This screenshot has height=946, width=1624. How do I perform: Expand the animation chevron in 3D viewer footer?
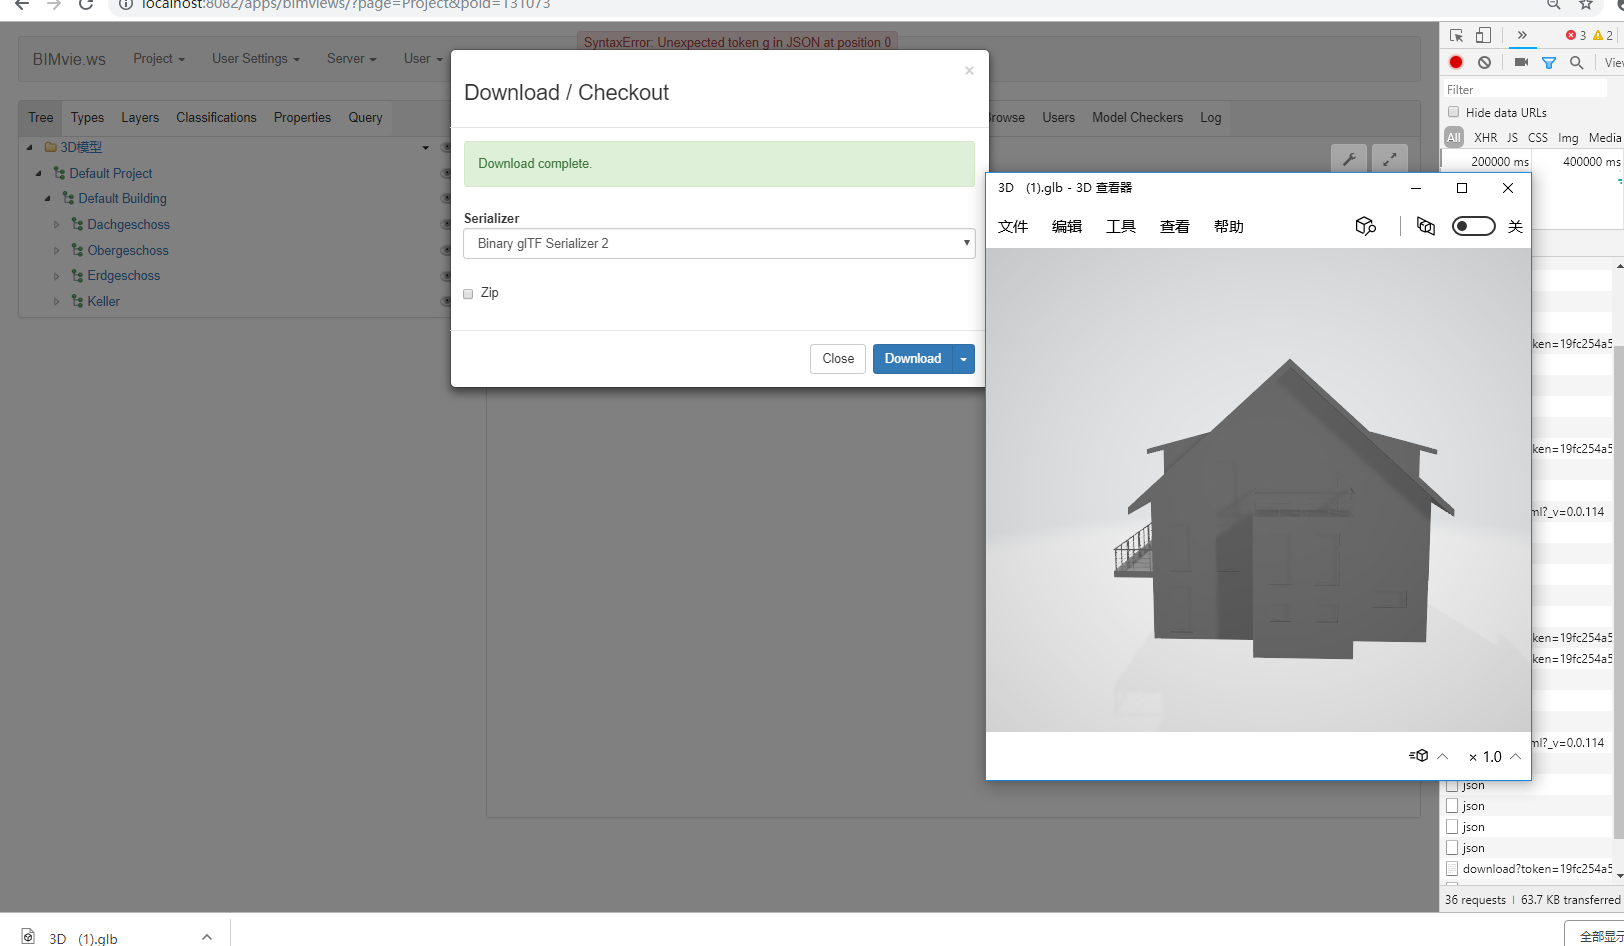1442,756
